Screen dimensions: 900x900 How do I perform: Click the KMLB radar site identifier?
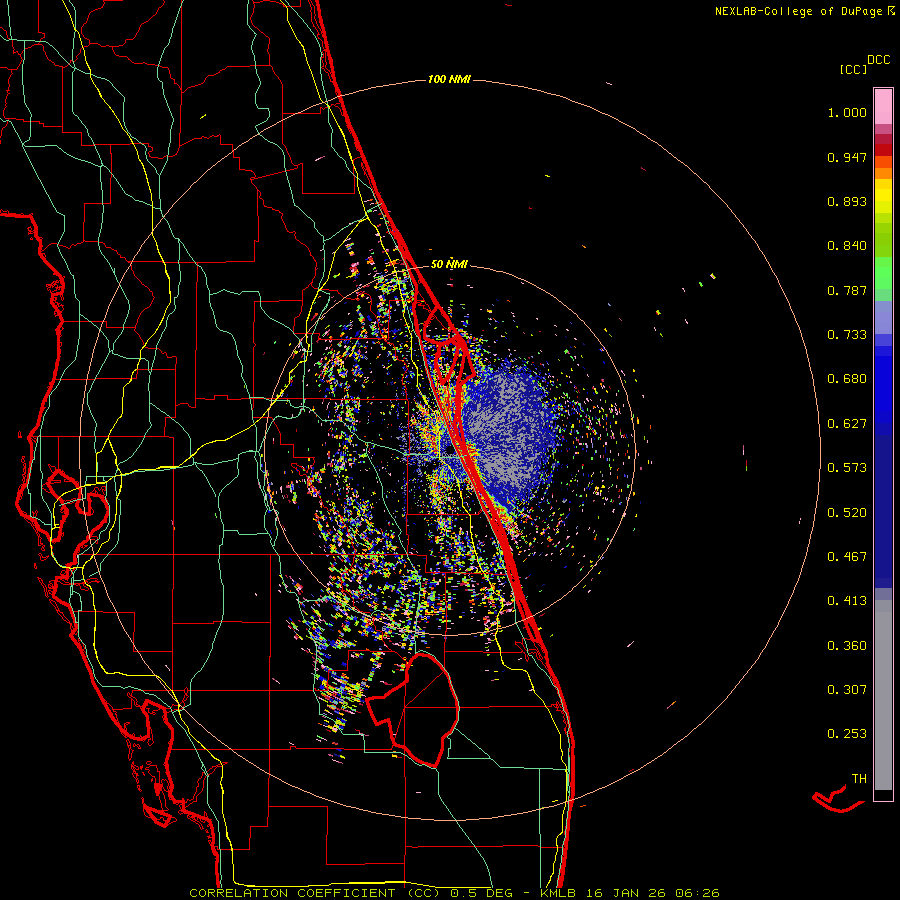(560, 893)
